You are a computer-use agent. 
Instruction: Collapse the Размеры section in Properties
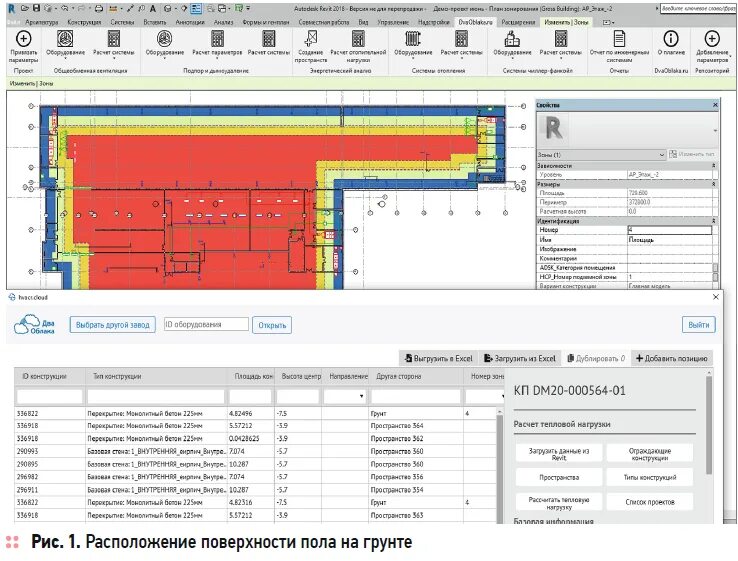[x=714, y=184]
